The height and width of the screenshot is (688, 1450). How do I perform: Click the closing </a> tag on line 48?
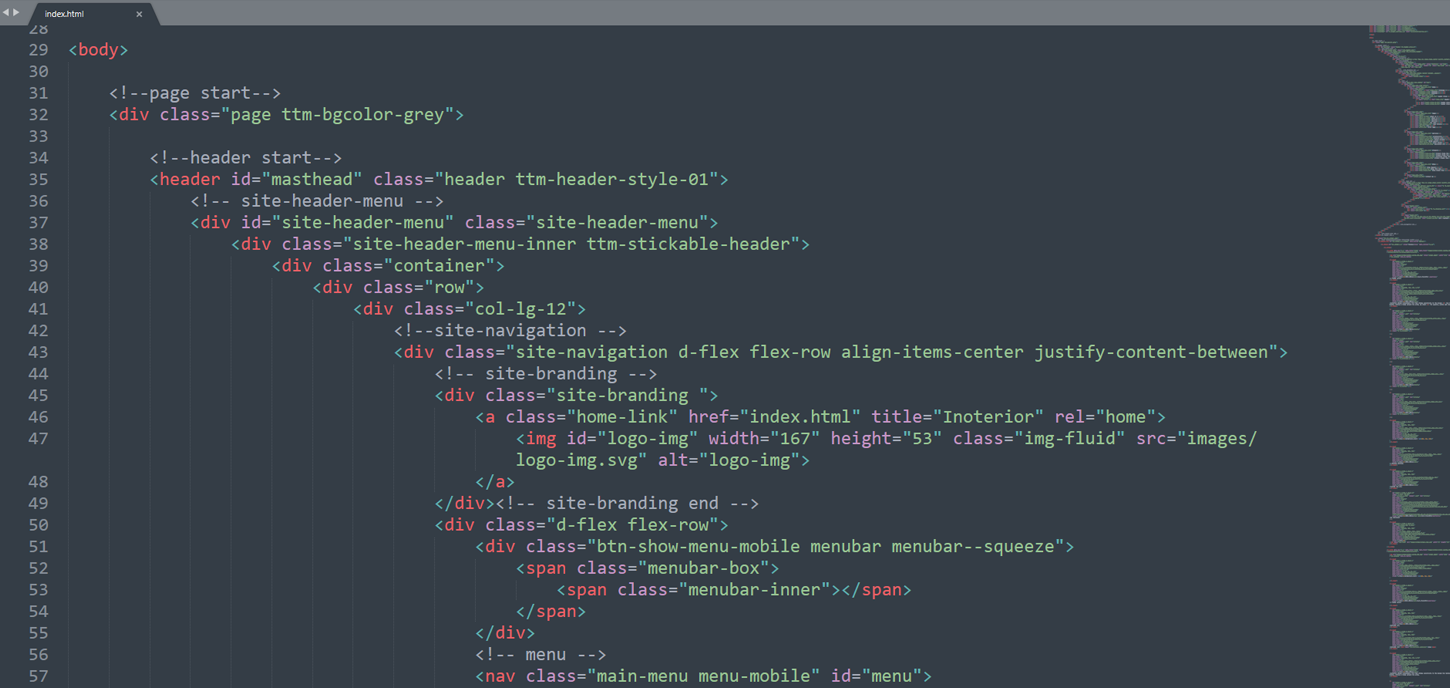[495, 482]
